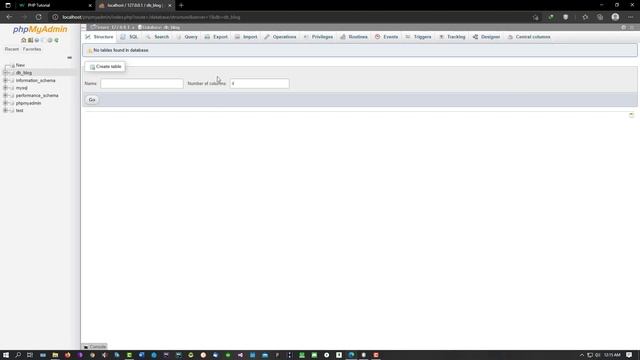
Task: Open mysql database
Action: click(22, 88)
